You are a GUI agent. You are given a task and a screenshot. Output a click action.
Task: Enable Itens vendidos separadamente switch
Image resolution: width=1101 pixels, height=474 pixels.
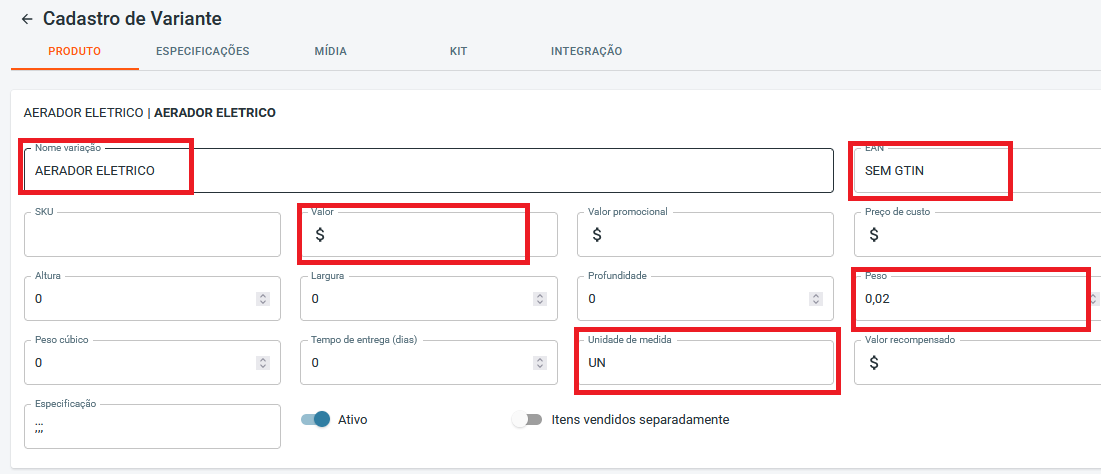(527, 420)
